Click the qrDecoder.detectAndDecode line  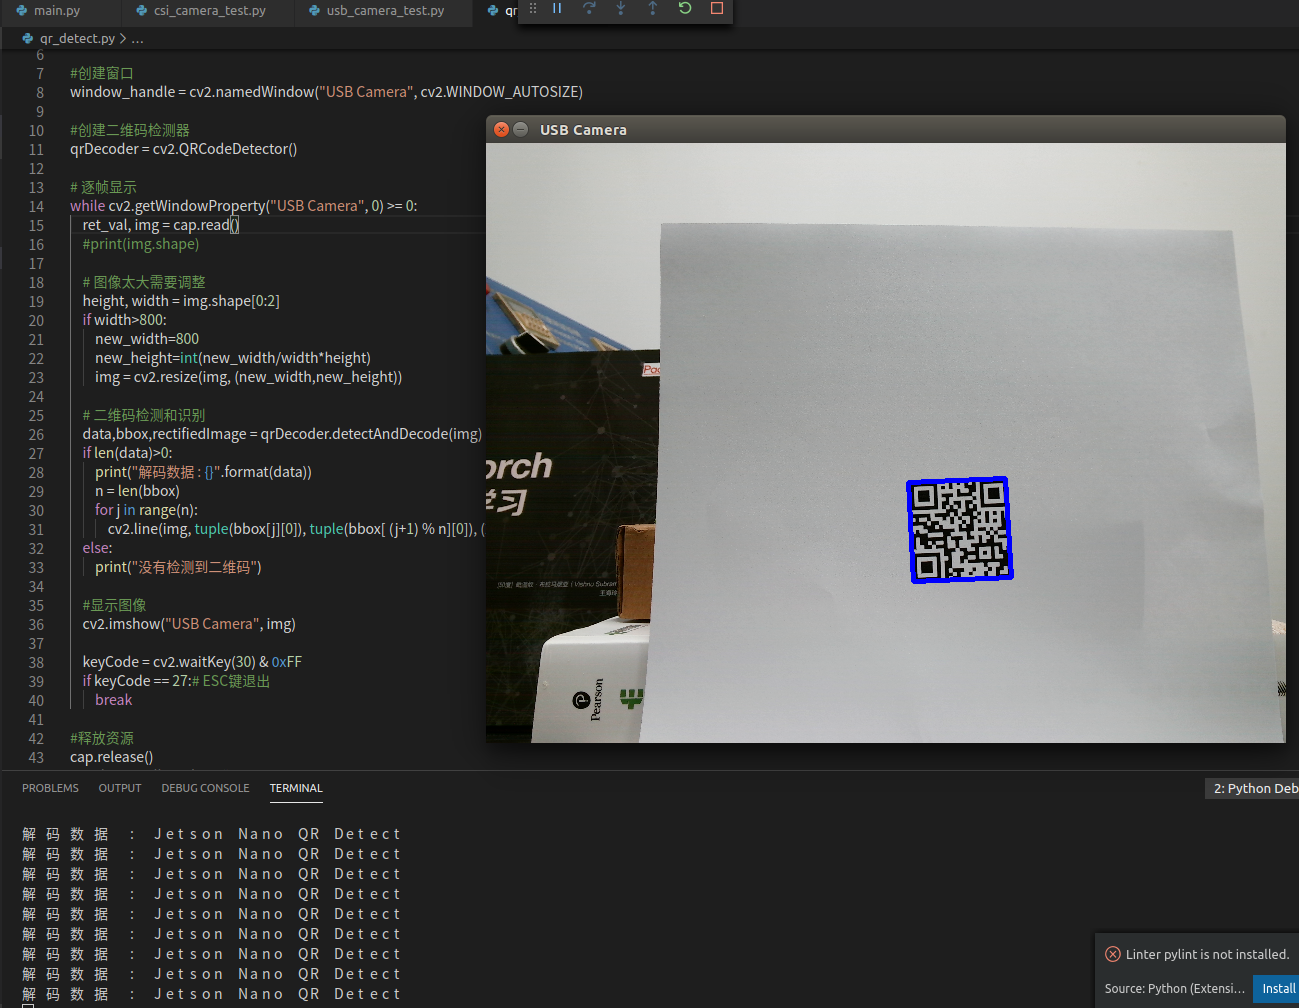pyautogui.click(x=282, y=434)
